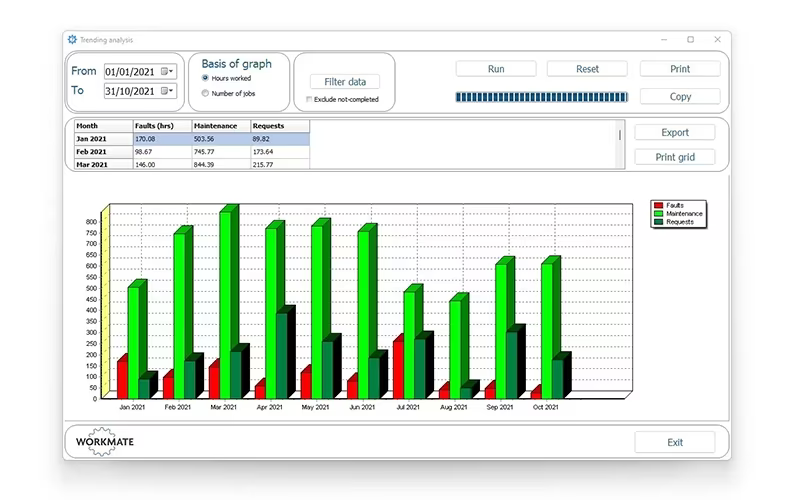Open the To date calendar picker
Viewport: 800px width, 500px height.
(167, 91)
